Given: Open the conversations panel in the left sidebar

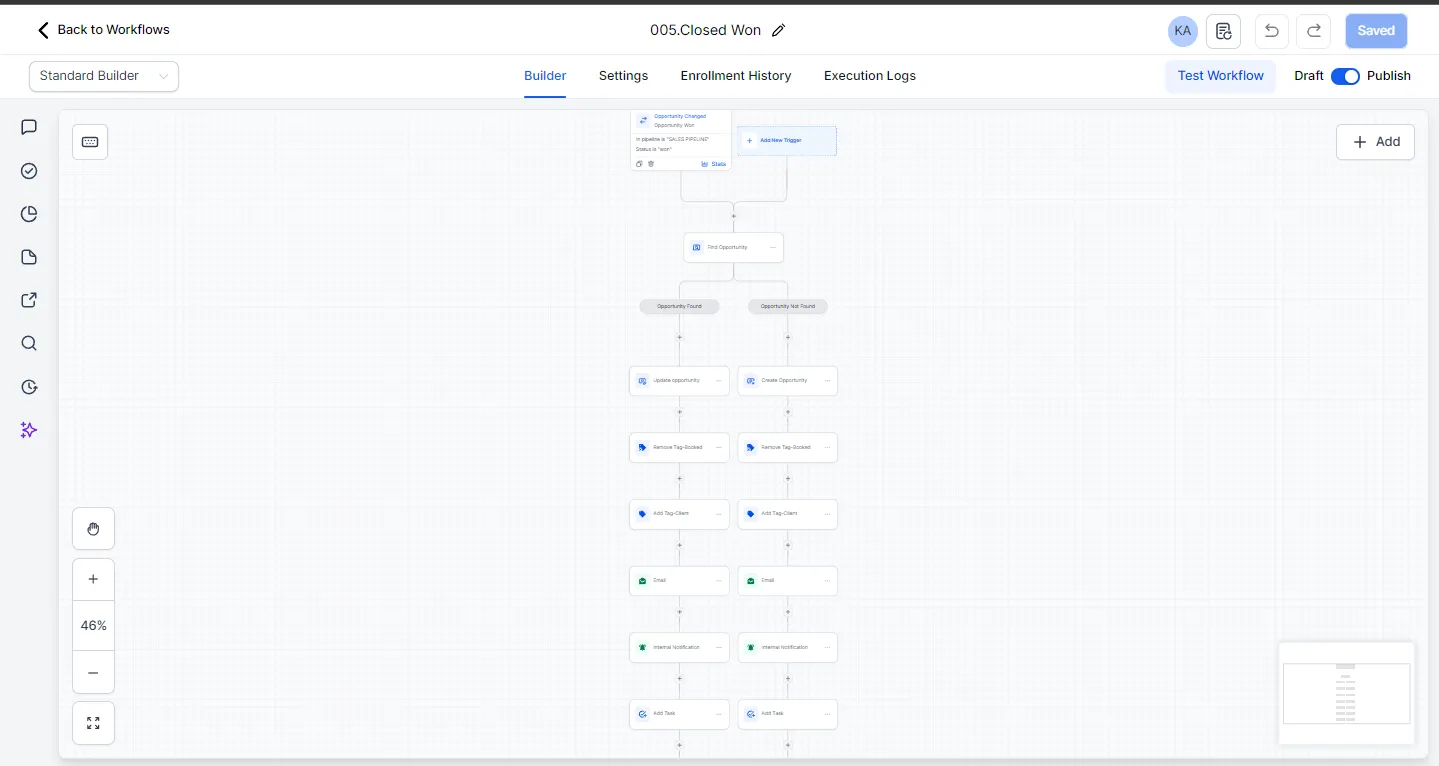Looking at the screenshot, I should (x=29, y=127).
